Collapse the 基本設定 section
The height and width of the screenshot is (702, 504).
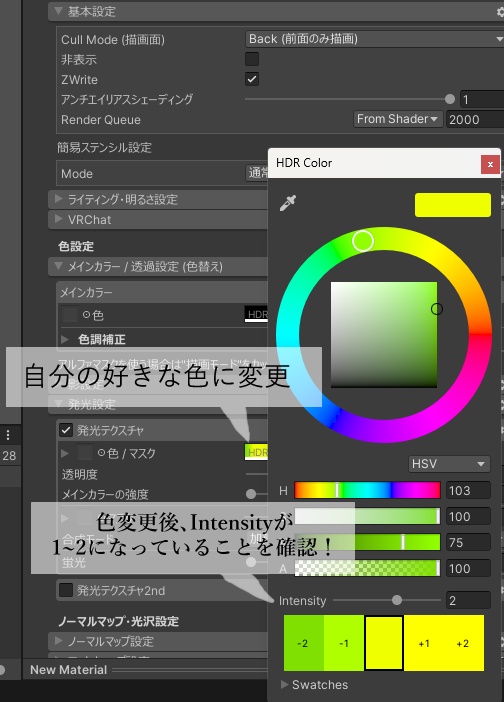click(x=58, y=11)
